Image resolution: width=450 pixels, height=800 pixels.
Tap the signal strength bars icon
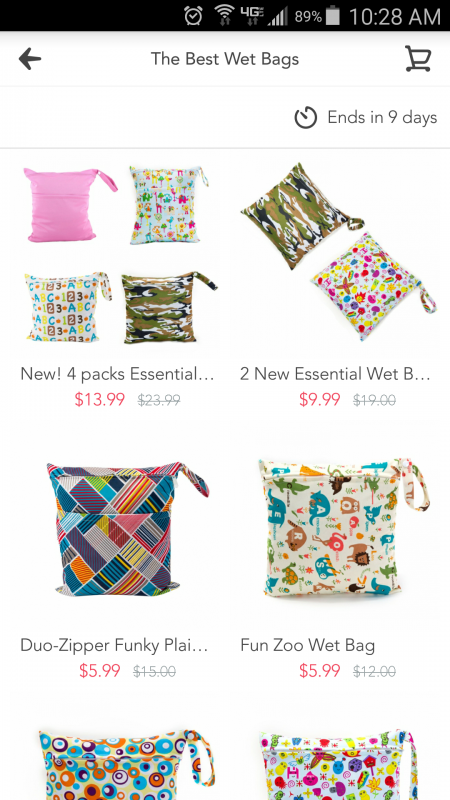[x=279, y=16]
